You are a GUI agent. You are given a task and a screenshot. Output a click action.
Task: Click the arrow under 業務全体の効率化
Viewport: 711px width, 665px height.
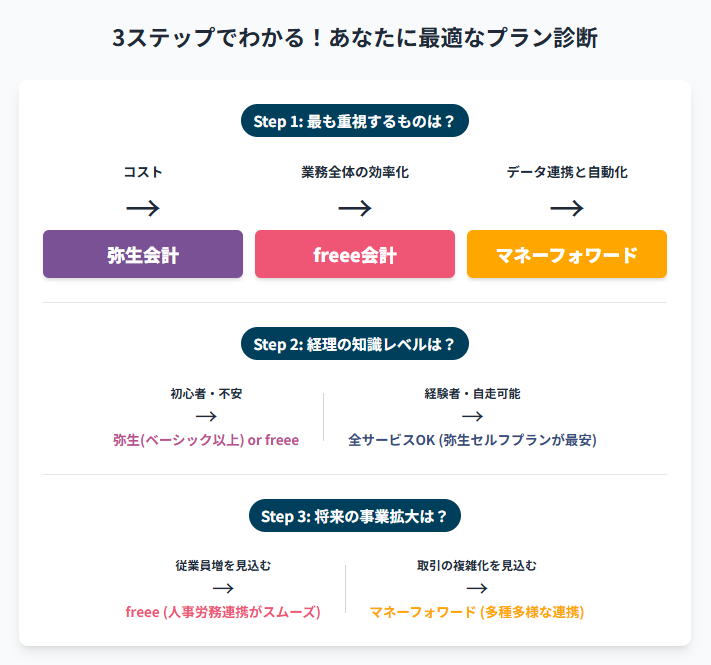point(355,208)
